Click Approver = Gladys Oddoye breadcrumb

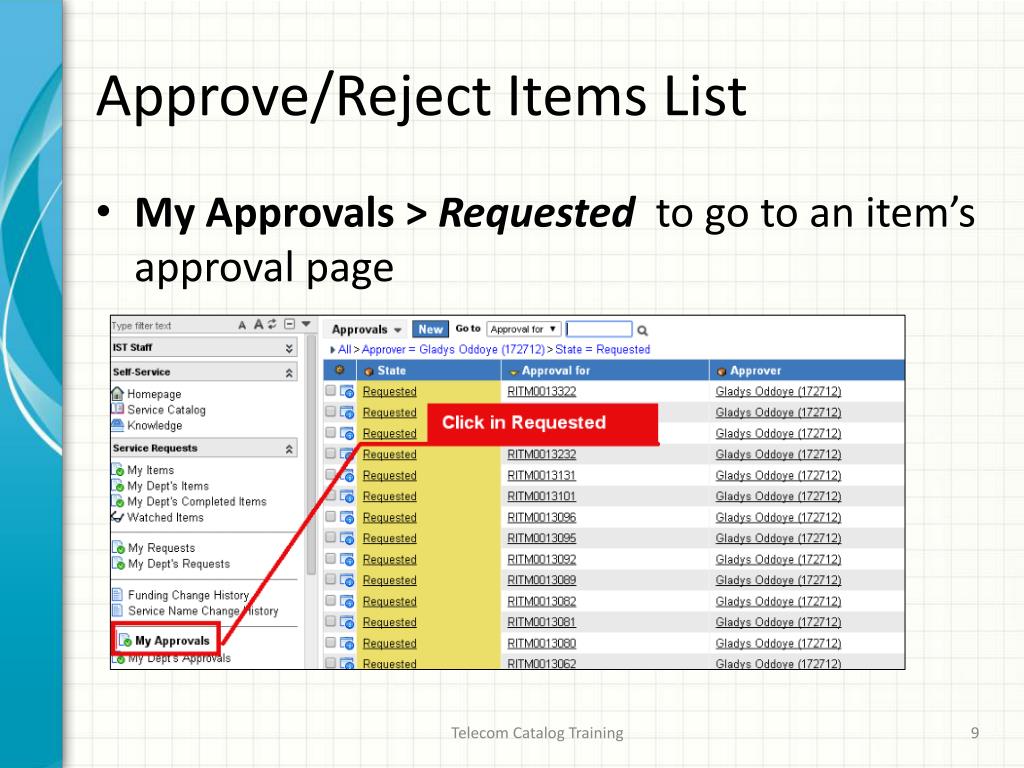tap(453, 349)
